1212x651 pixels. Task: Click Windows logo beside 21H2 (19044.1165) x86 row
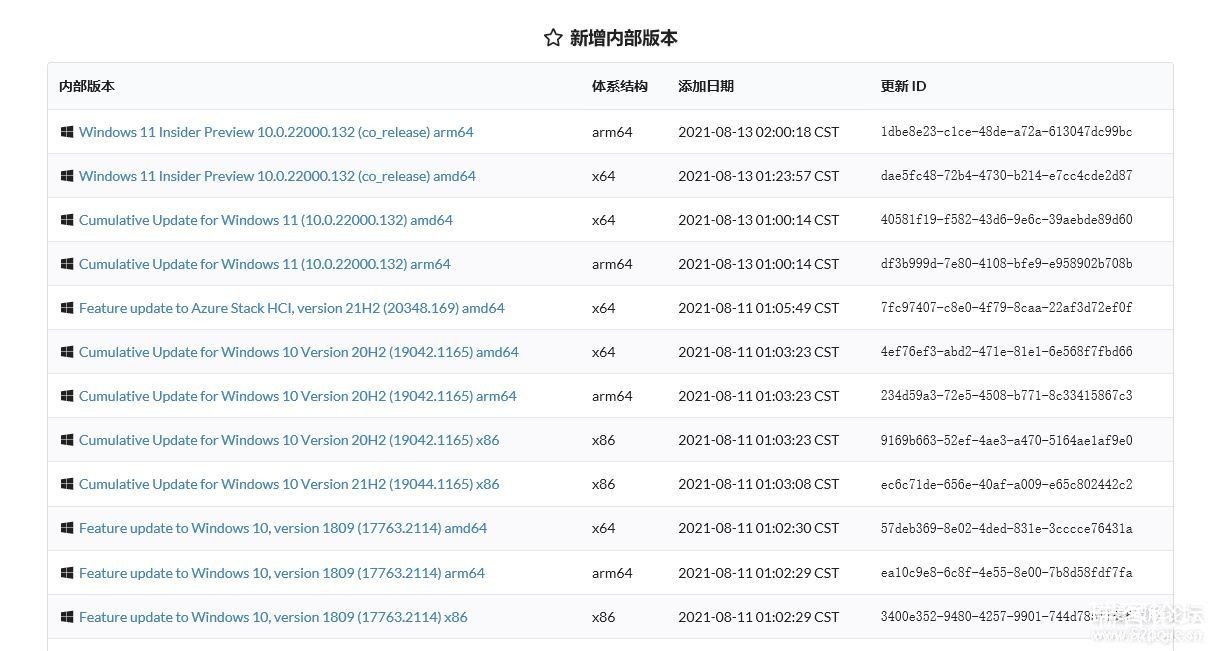(67, 484)
